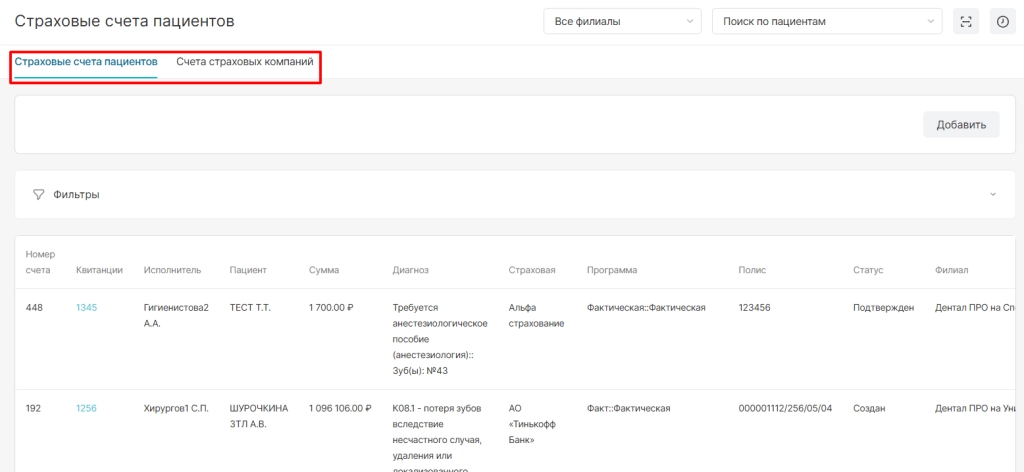Open the clock history icon button
The image size is (1024, 472).
click(1002, 21)
